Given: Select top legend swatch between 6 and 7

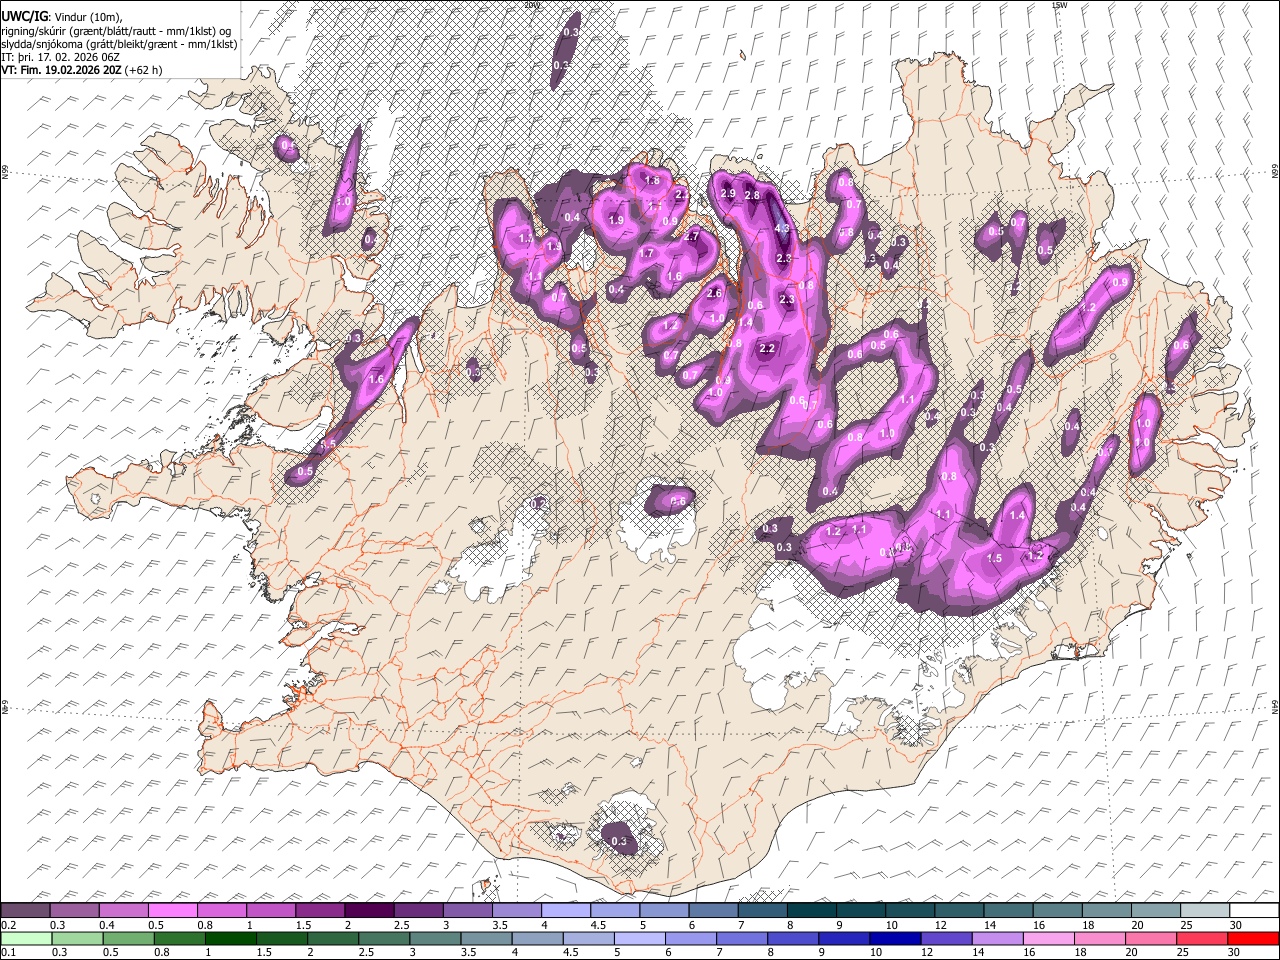Looking at the screenshot, I should 713,910.
